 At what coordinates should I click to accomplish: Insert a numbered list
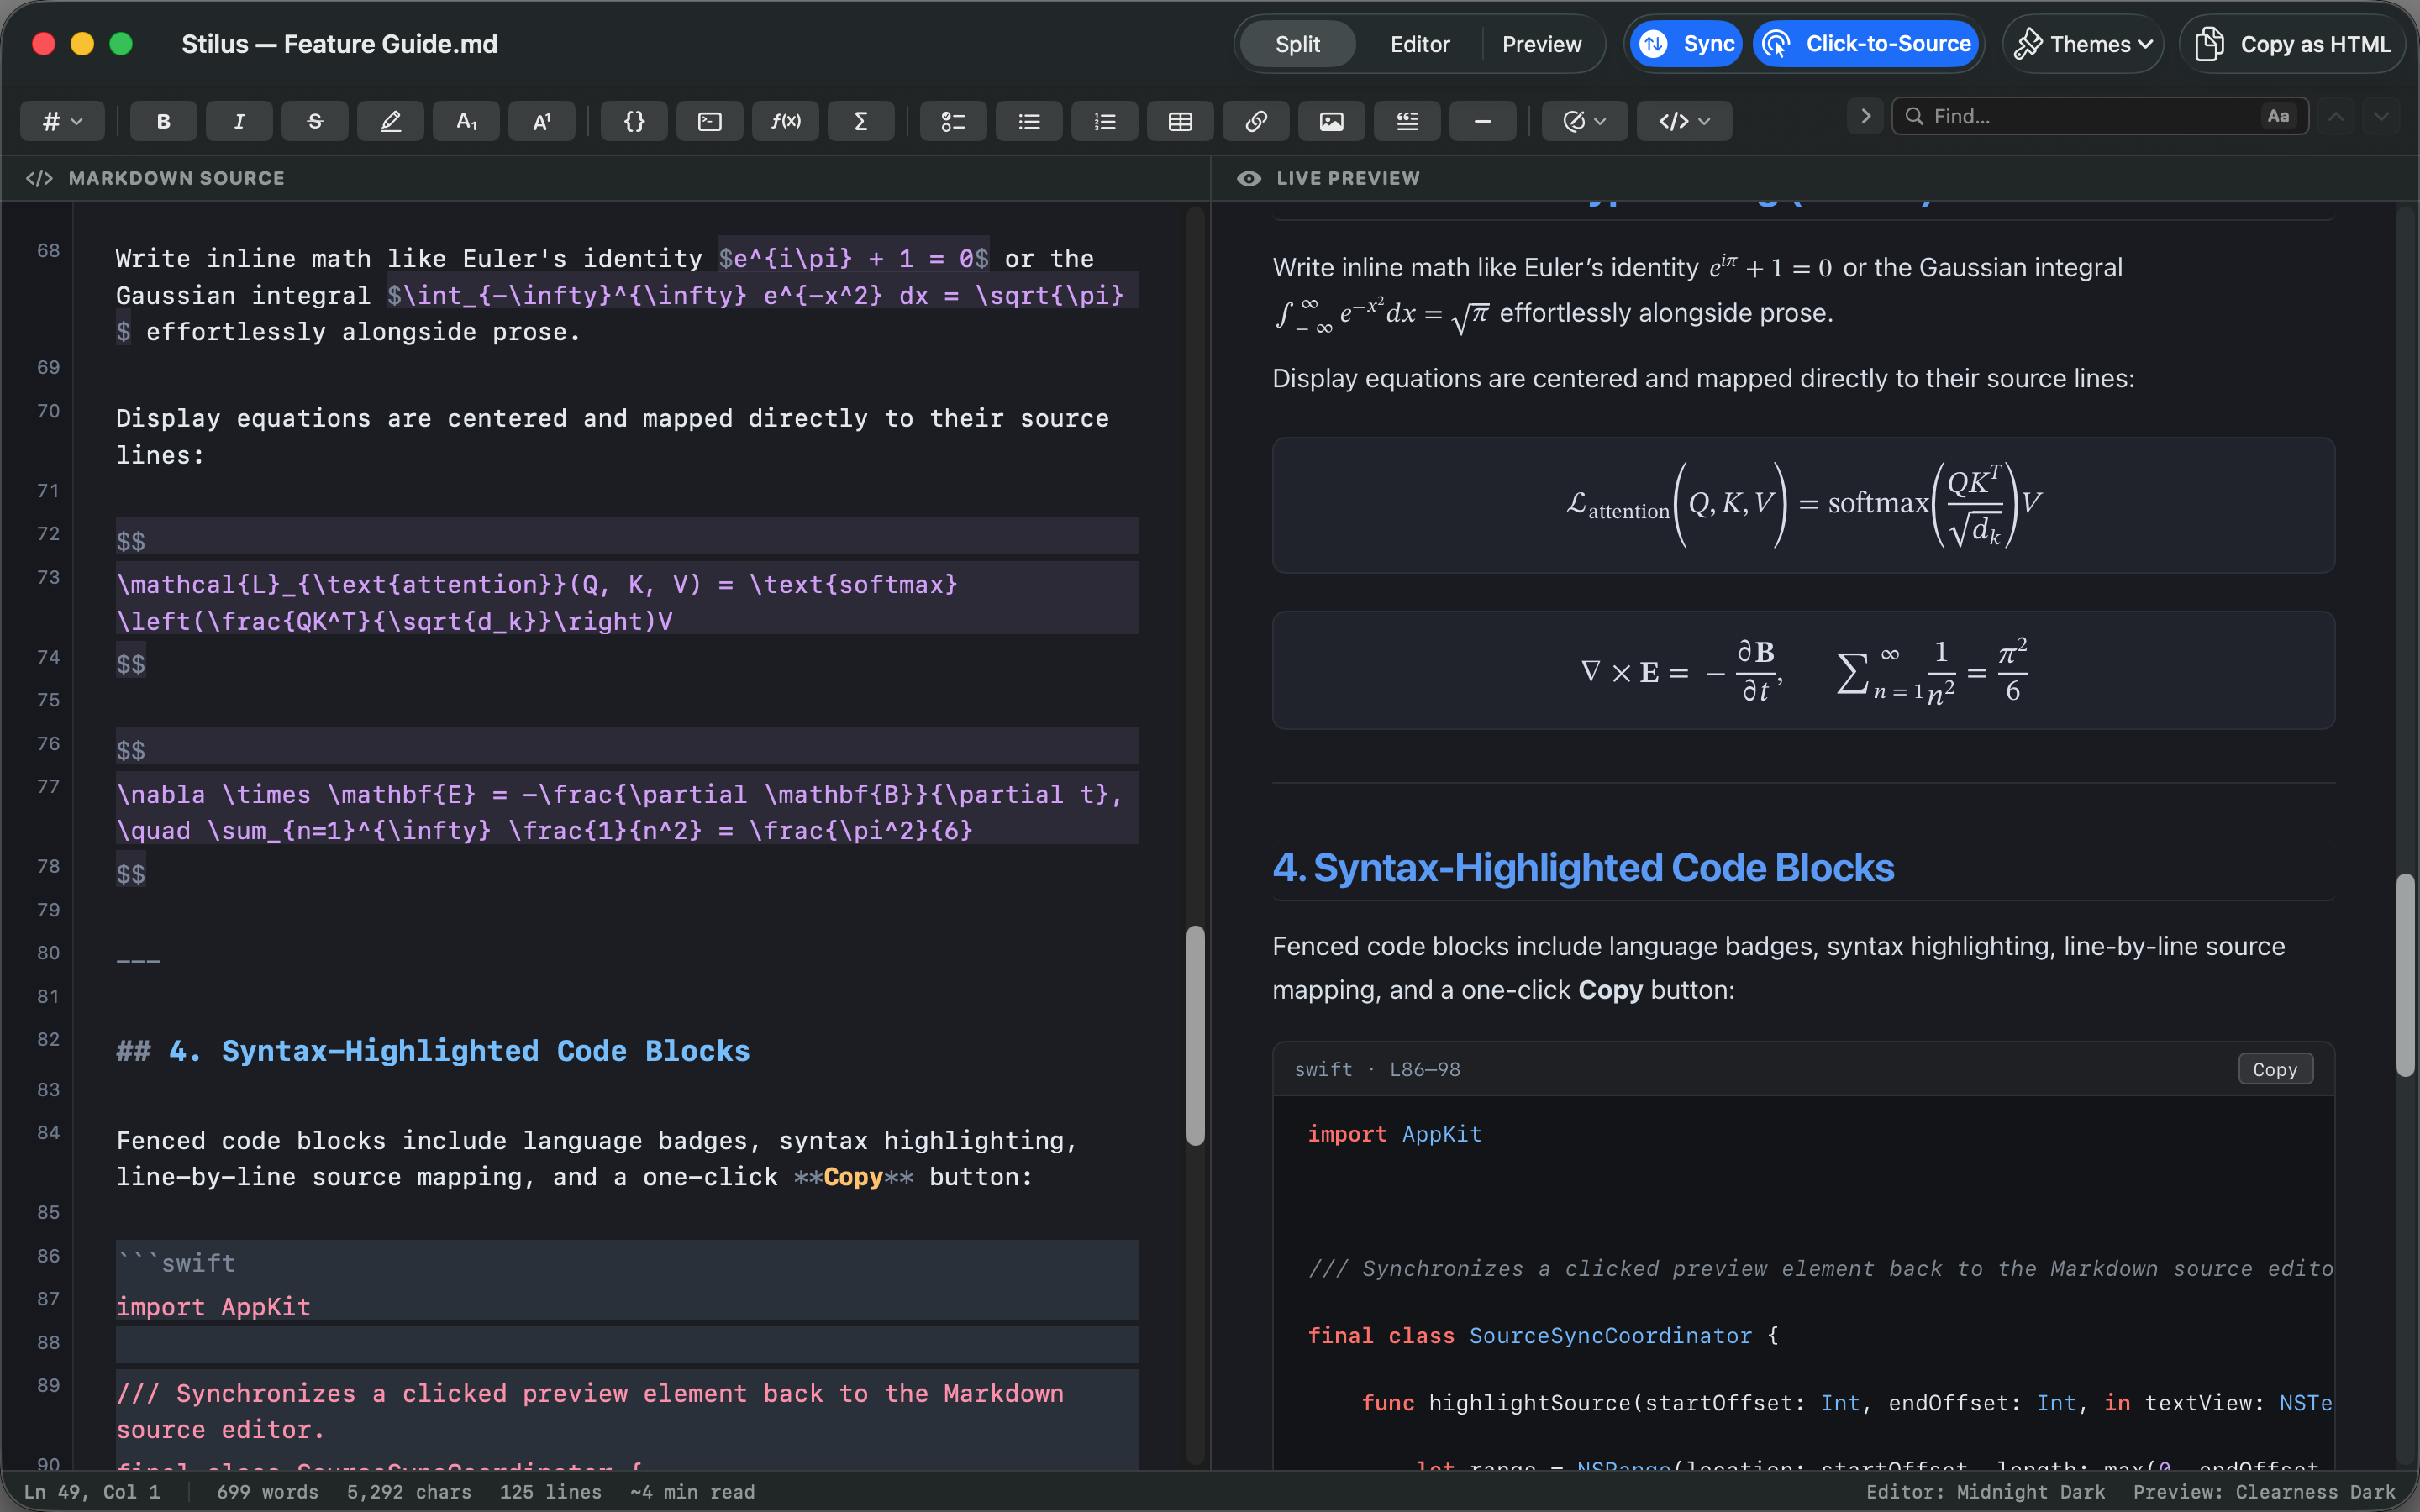(1105, 121)
